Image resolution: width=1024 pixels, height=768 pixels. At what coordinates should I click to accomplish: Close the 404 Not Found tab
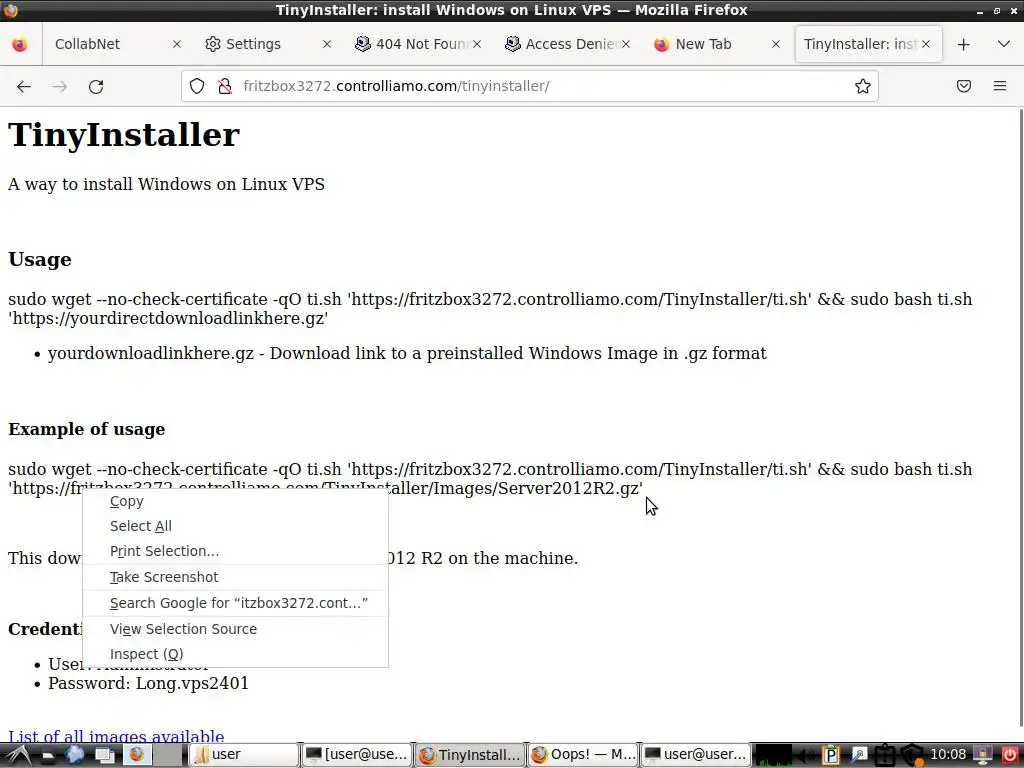477,44
